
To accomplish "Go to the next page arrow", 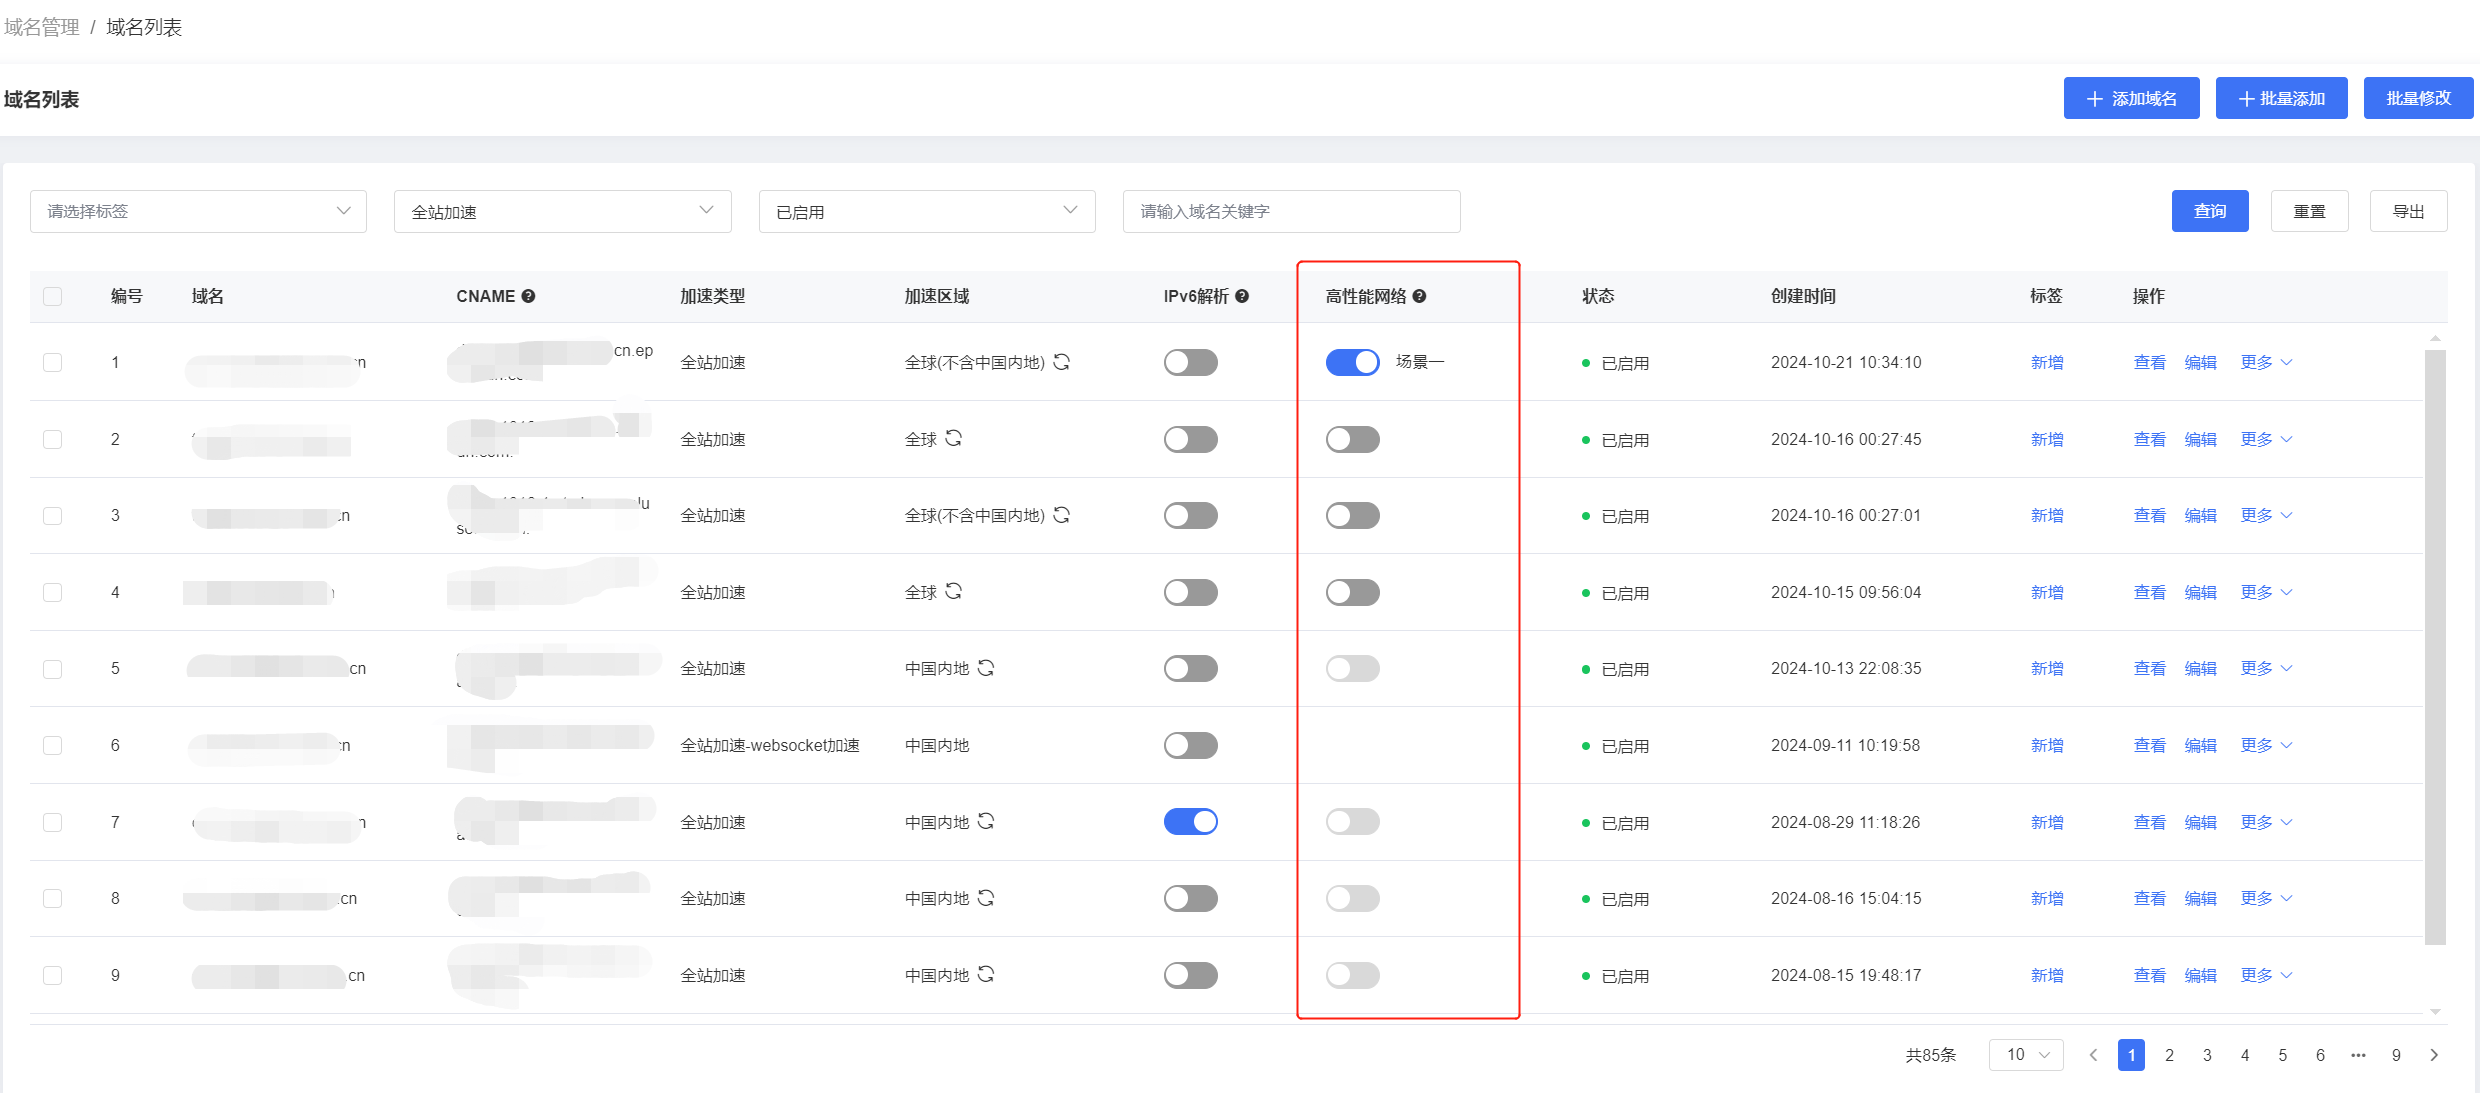I will (x=2434, y=1055).
